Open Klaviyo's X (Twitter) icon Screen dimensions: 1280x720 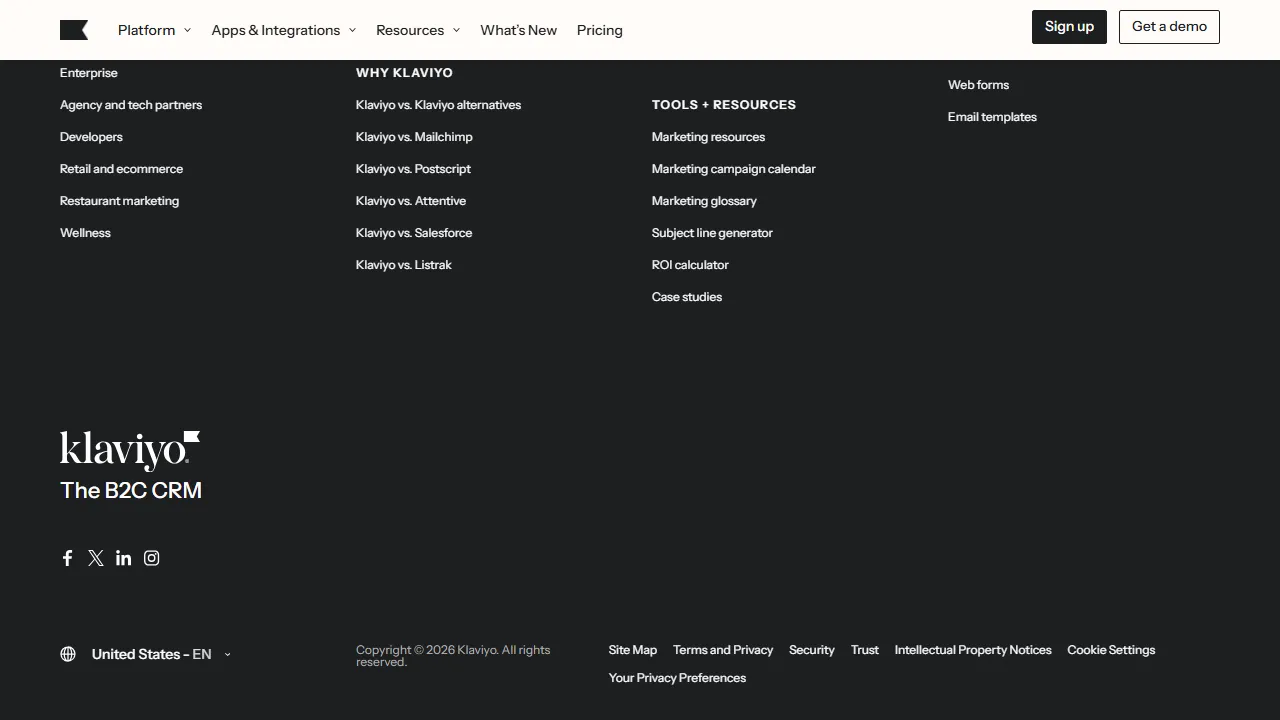96,558
